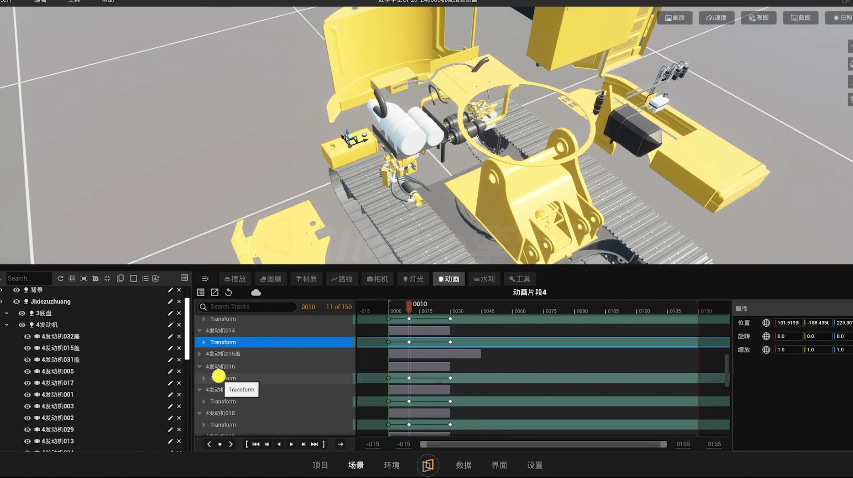Toggle visibility of the Jixiezuzhuang node
Screen dimensions: 853x478
[16, 302]
